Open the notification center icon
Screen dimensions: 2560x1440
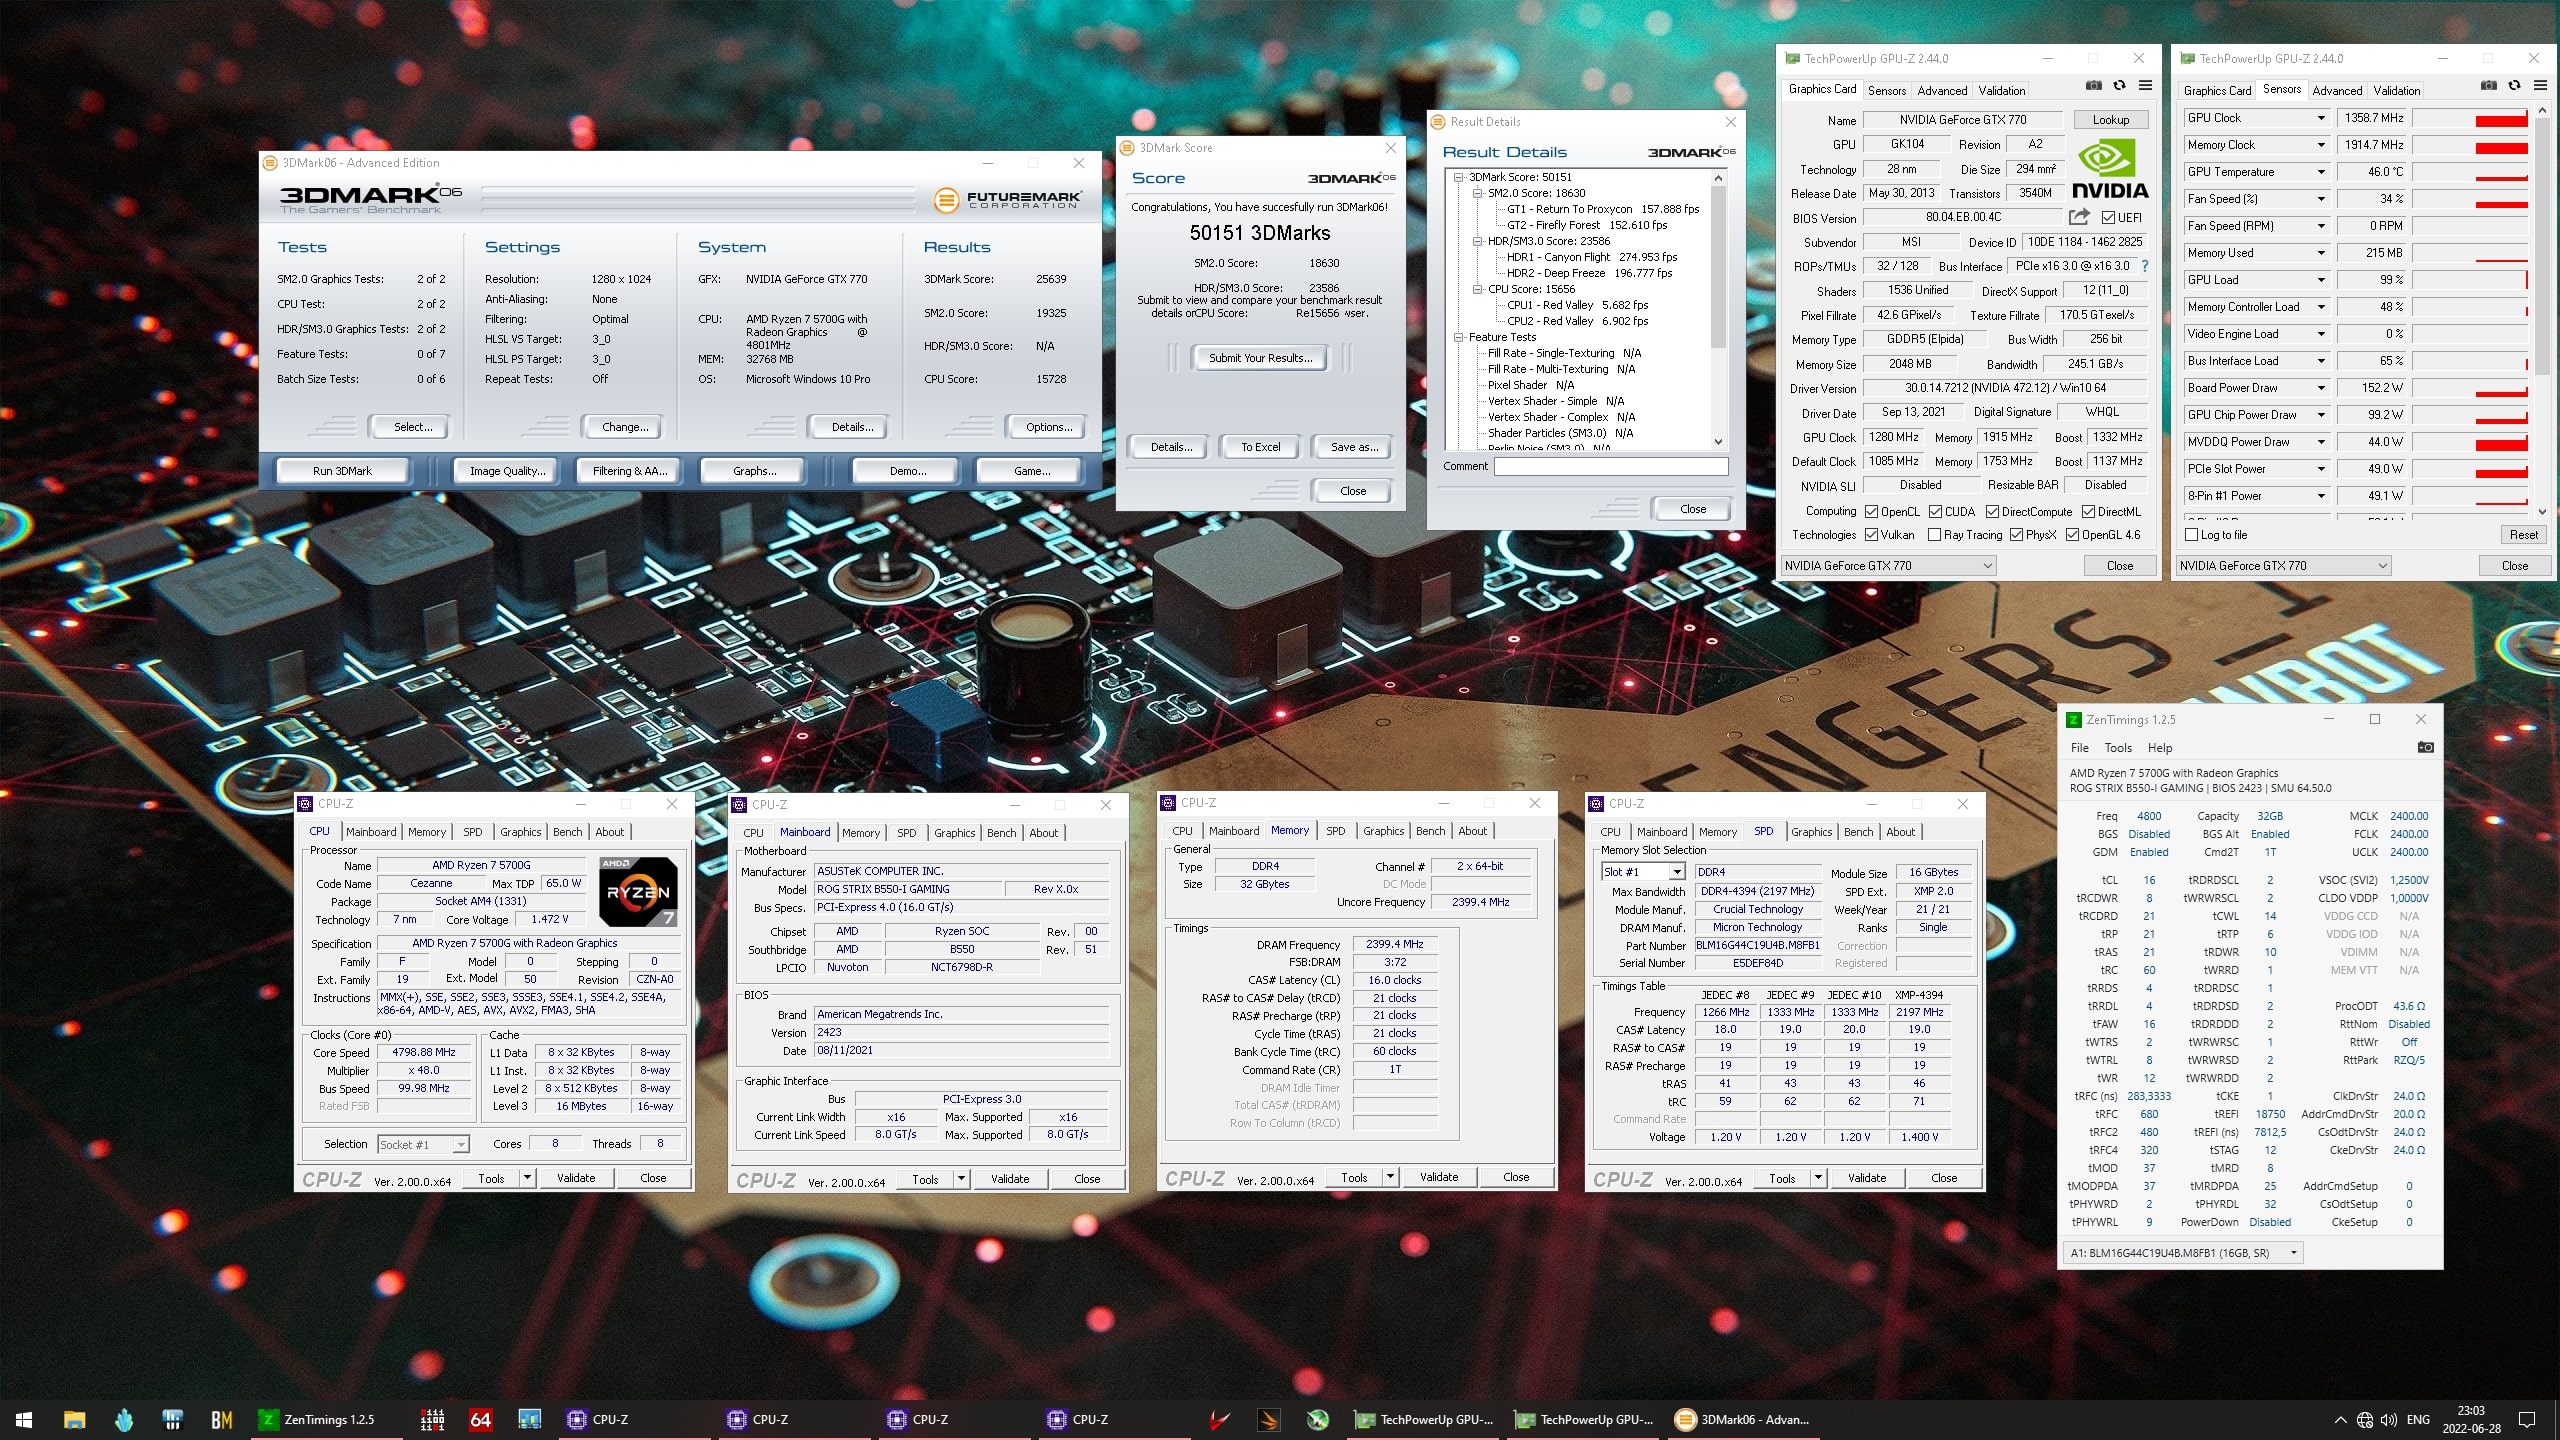pos(2527,1419)
